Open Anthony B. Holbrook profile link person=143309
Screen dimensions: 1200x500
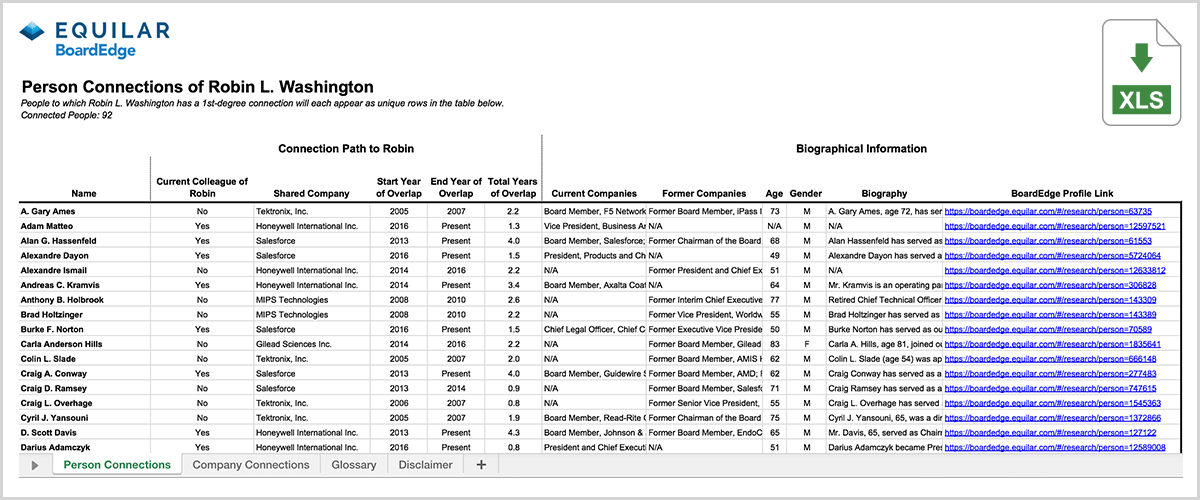pyautogui.click(x=1051, y=300)
